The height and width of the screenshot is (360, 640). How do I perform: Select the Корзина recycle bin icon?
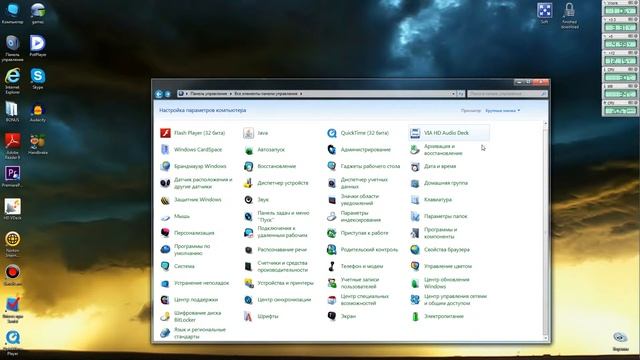(x=620, y=341)
